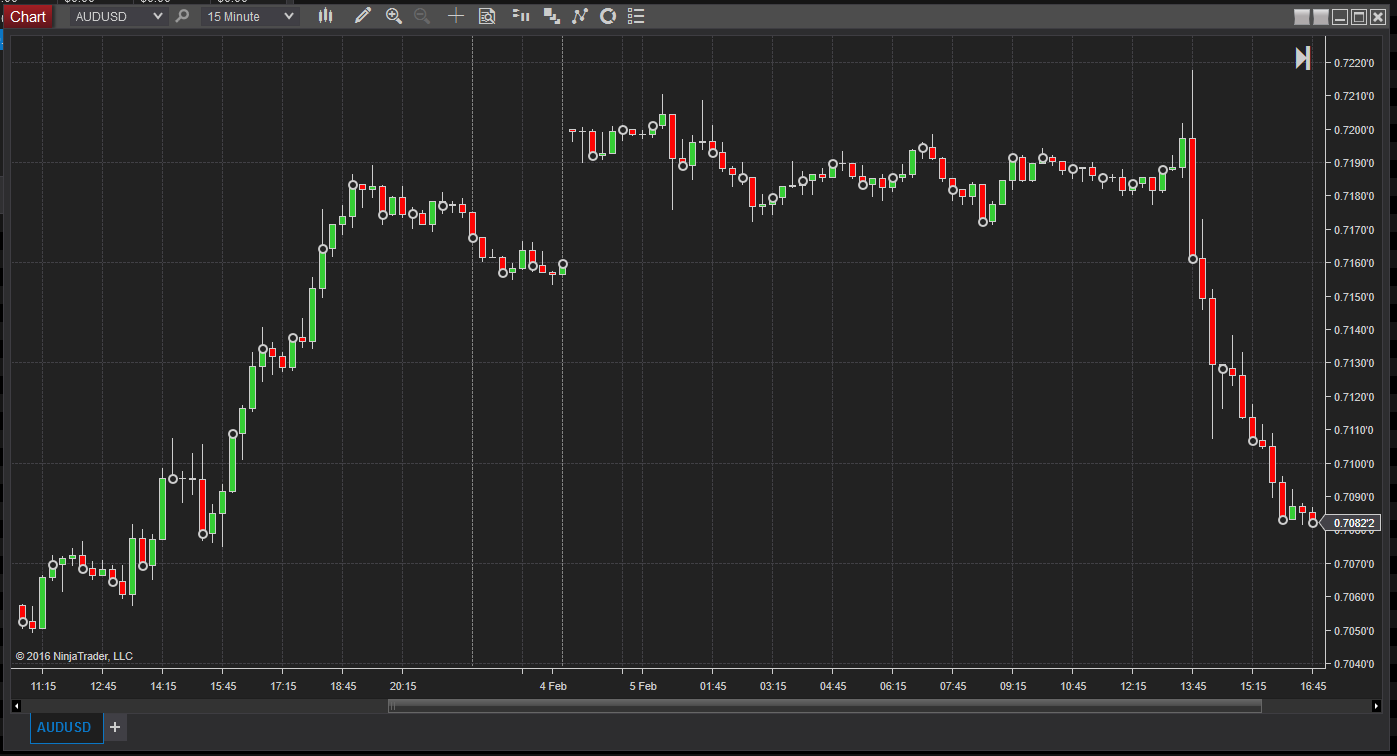Screen dimensions: 1397x756
Task: Click the 20:15 time axis label
Action: 403,686
